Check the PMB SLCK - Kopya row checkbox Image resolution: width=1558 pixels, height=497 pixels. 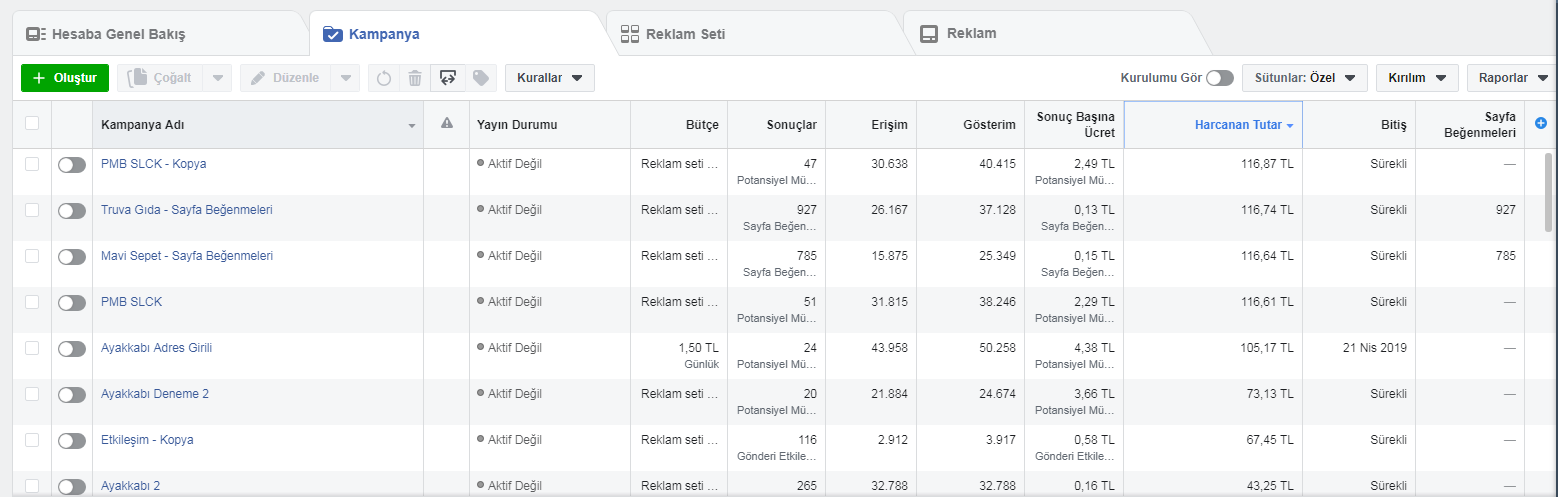[32, 163]
